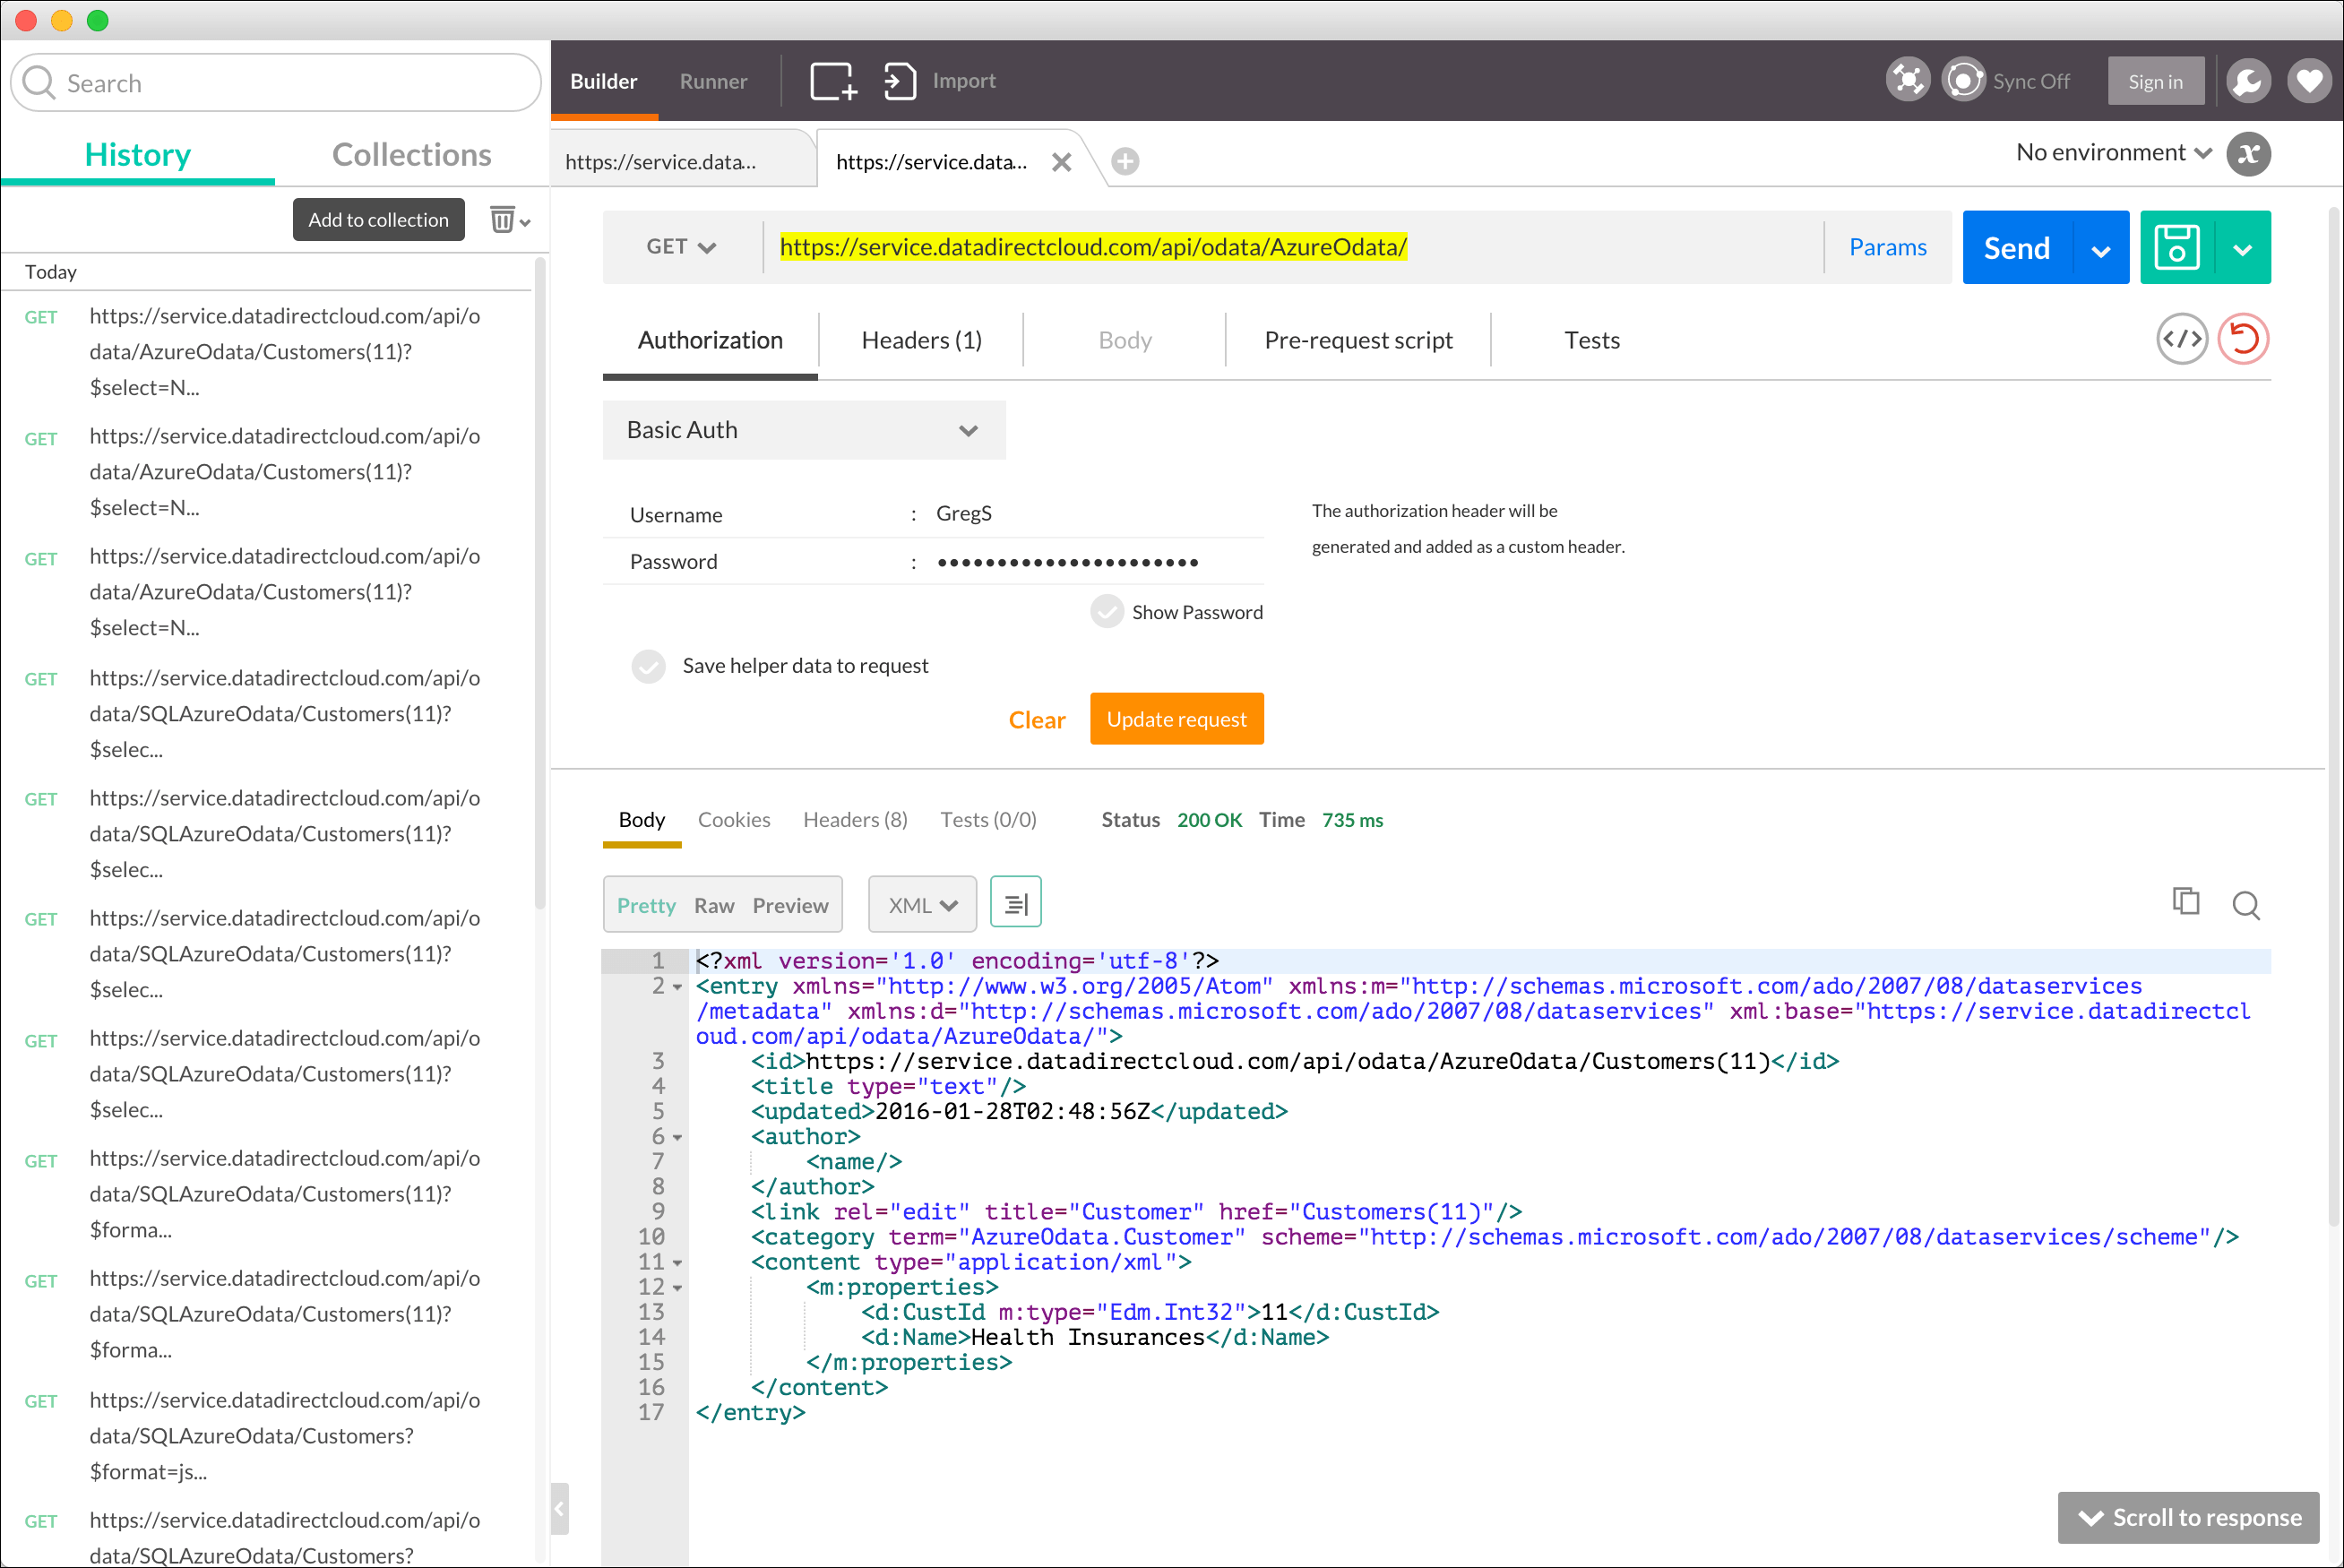
Task: Click the generate code snippet icon
Action: tap(2181, 340)
